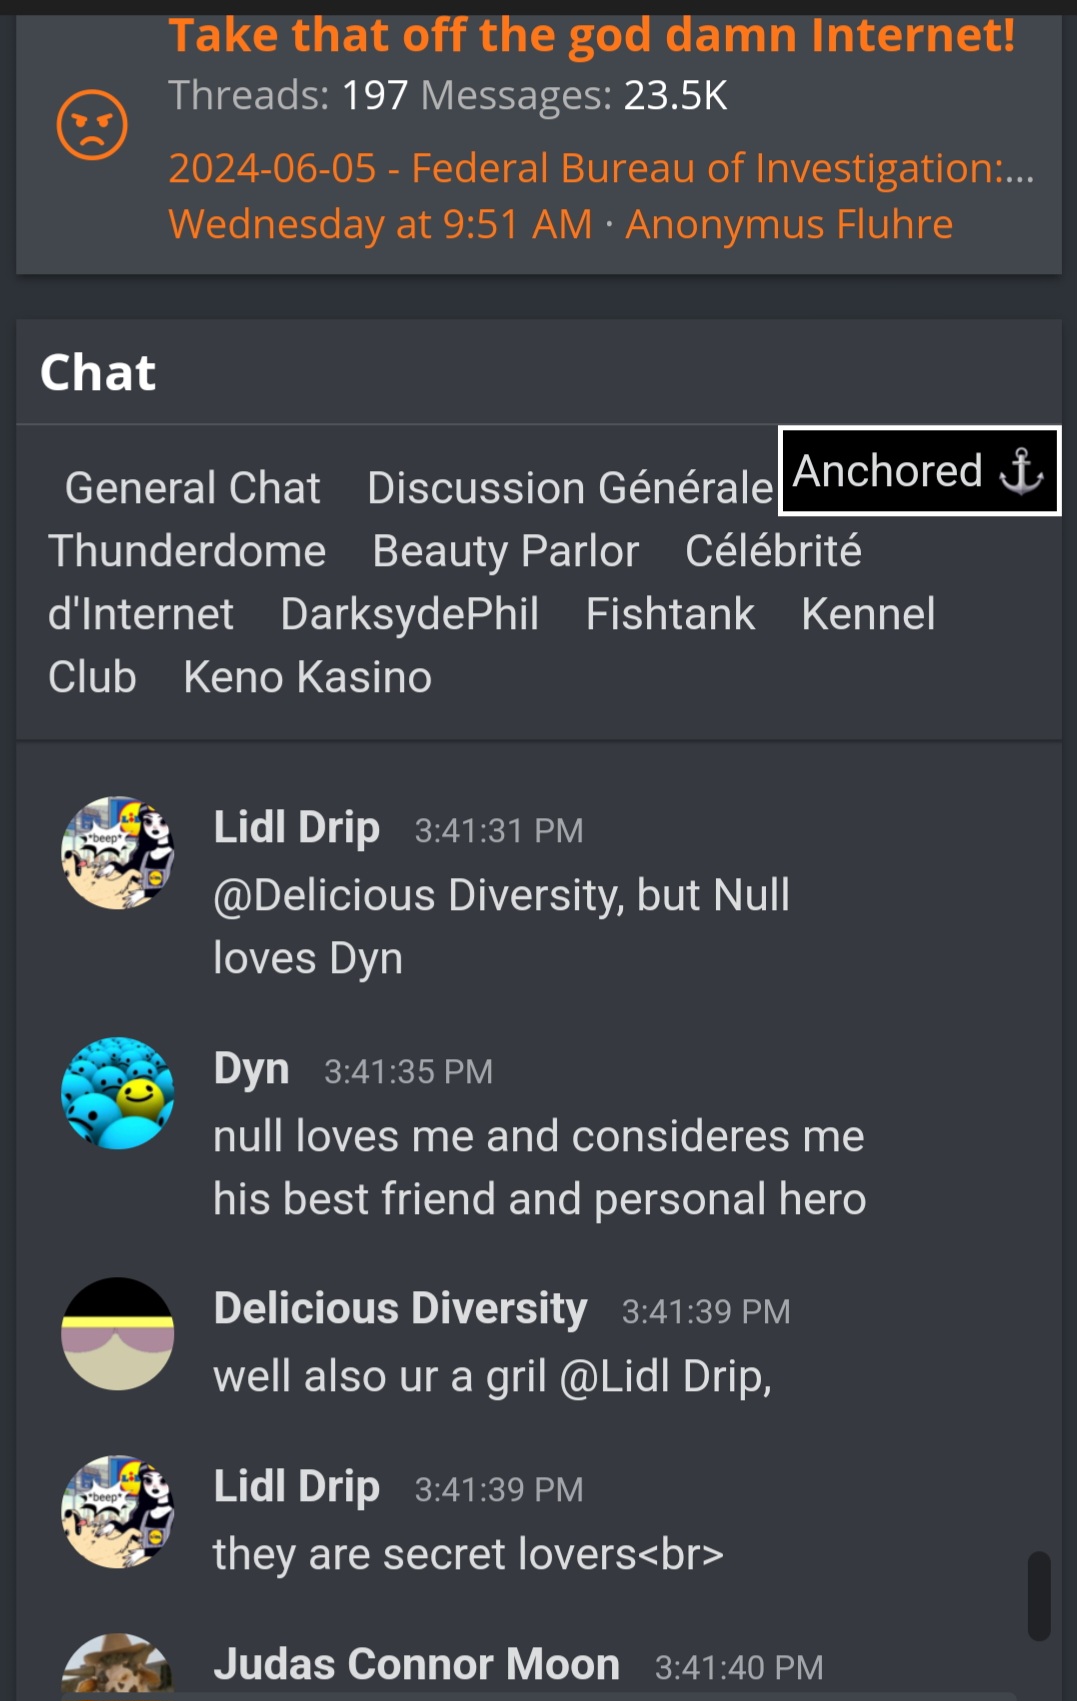Open Anonymus Fluhre's profile link
This screenshot has height=1701, width=1077.
[x=789, y=224]
